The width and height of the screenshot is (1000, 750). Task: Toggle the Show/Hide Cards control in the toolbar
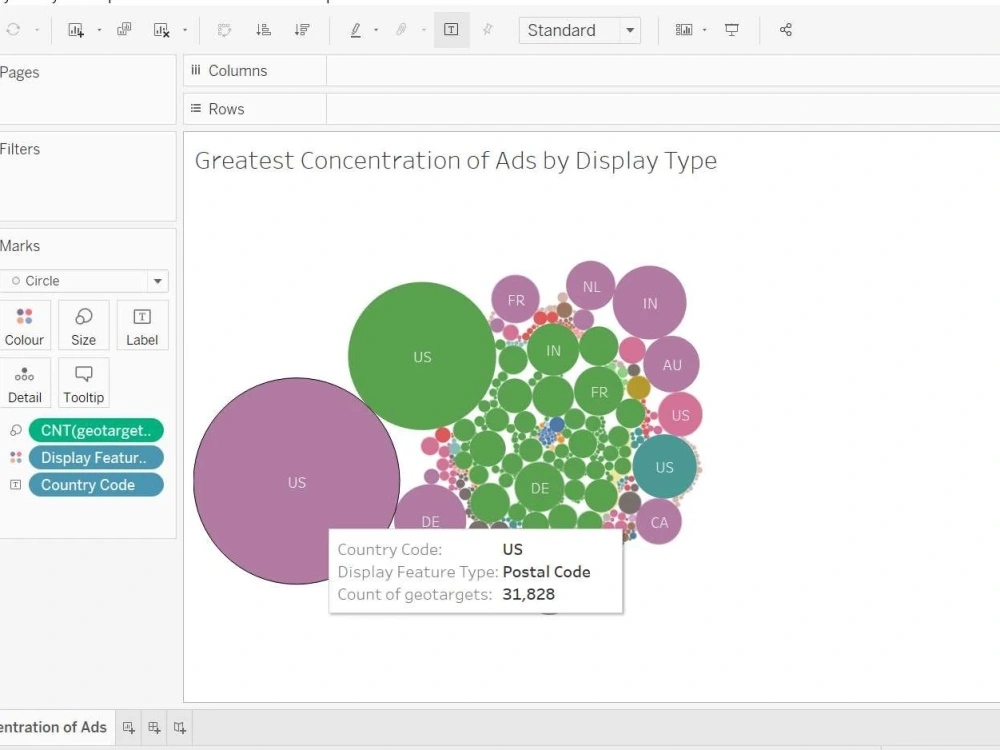pos(686,30)
